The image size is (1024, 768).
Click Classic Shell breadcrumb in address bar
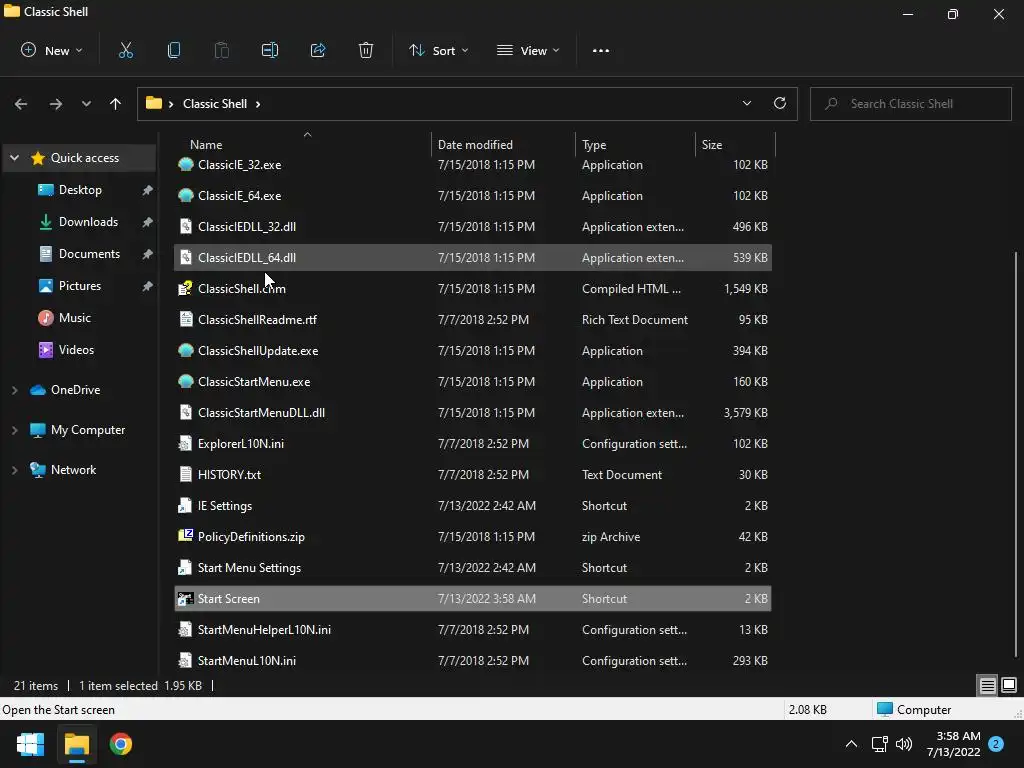click(x=215, y=104)
